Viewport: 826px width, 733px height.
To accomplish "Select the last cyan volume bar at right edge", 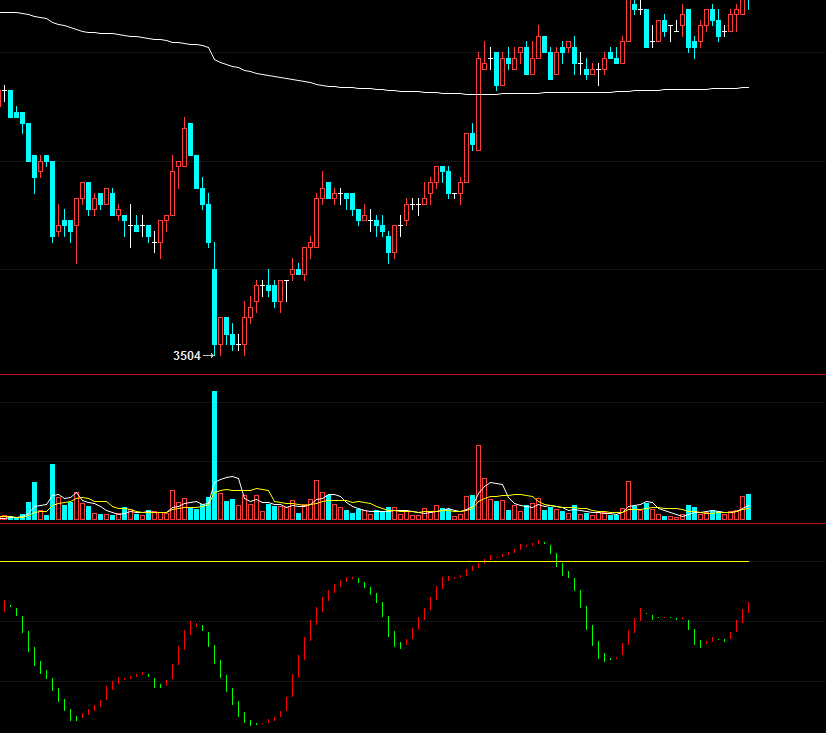I will point(748,507).
